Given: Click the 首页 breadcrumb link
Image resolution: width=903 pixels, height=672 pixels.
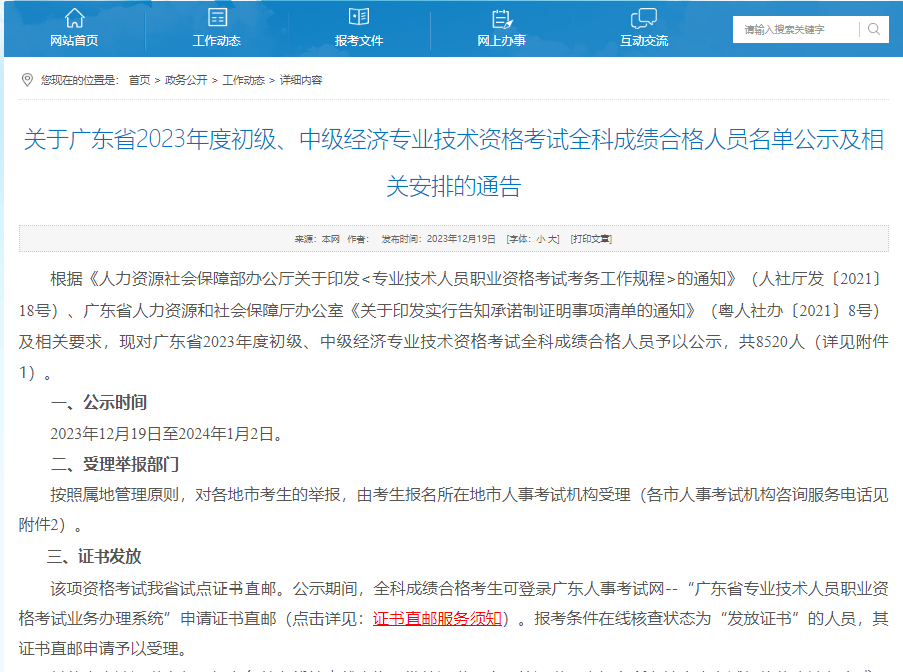Looking at the screenshot, I should point(139,80).
